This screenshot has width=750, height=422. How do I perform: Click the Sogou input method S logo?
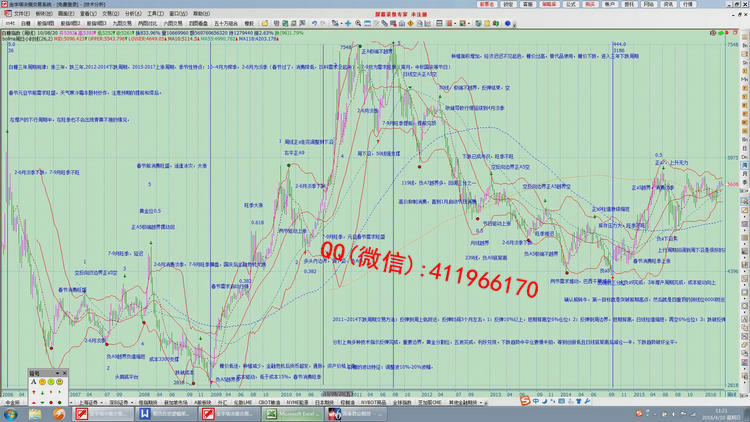[525, 401]
